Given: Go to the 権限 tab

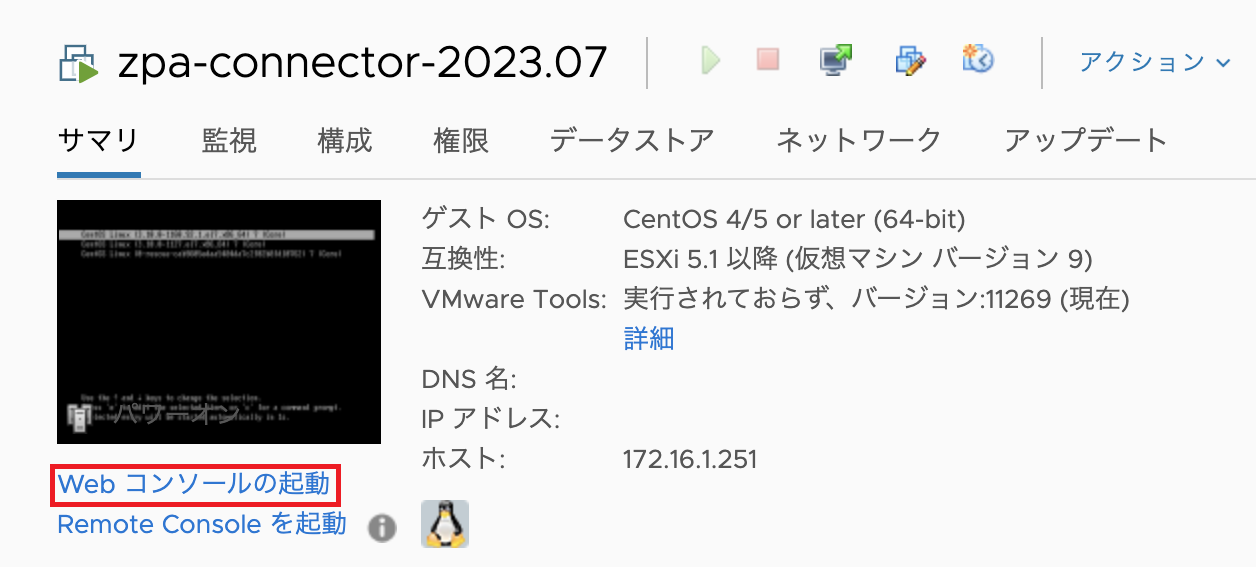Looking at the screenshot, I should coord(461,141).
